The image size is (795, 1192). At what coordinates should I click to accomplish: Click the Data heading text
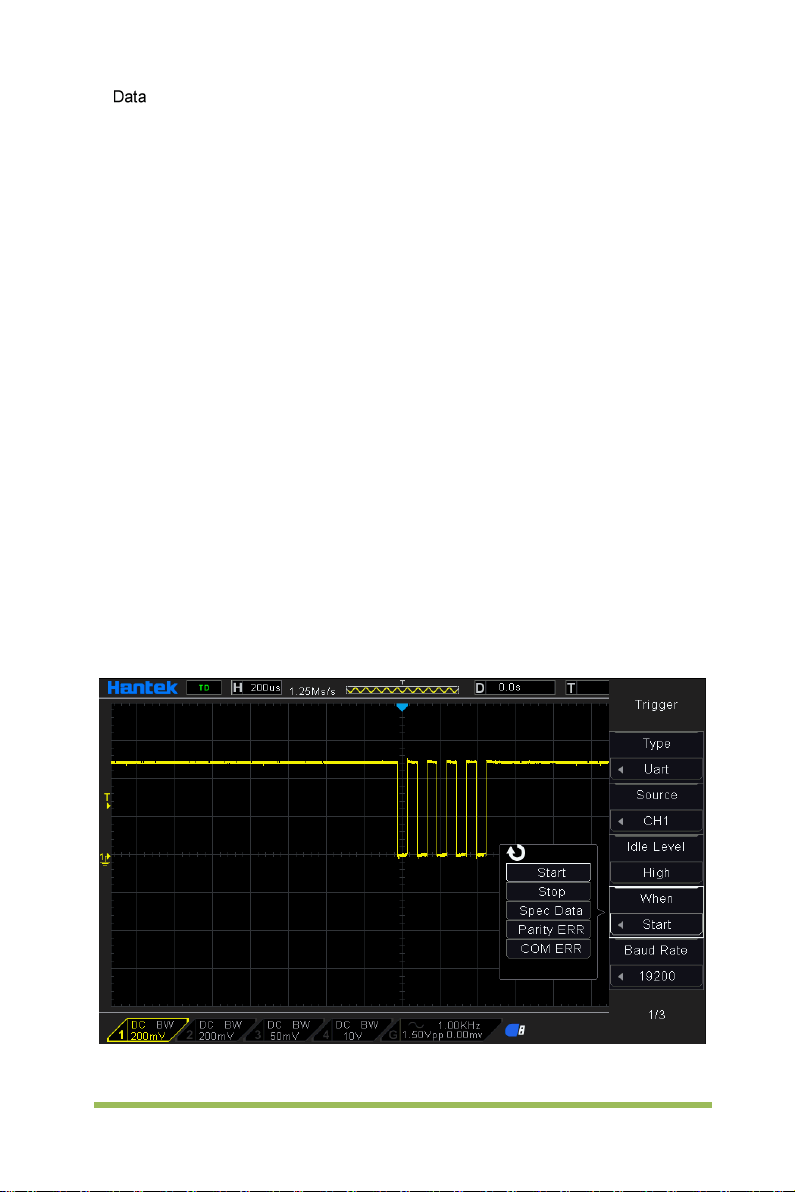(x=129, y=97)
